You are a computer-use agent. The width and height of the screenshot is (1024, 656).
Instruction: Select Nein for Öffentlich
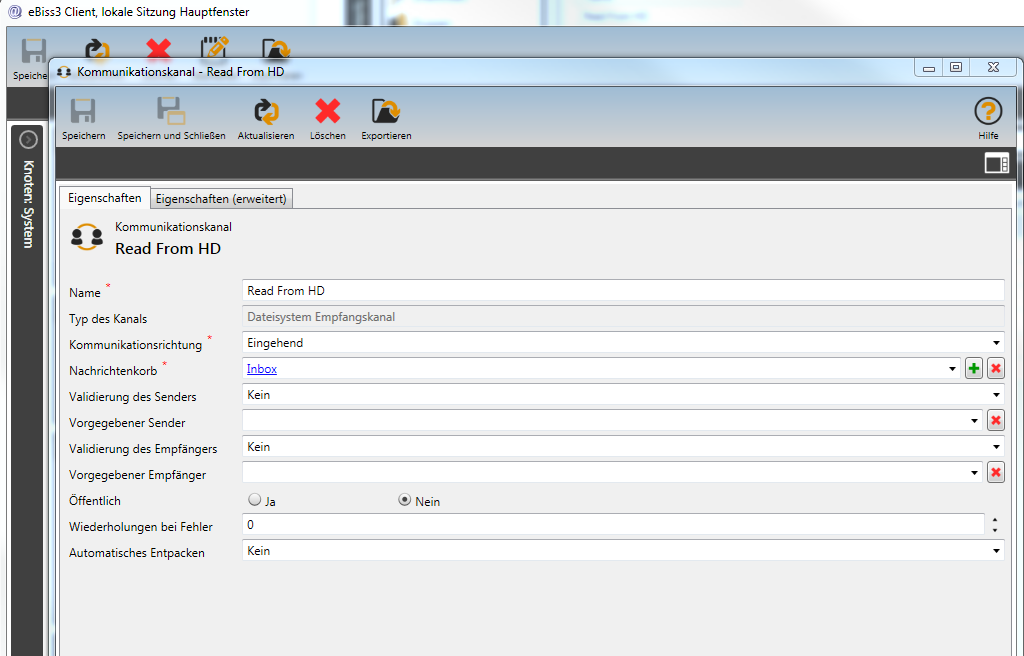pyautogui.click(x=405, y=500)
